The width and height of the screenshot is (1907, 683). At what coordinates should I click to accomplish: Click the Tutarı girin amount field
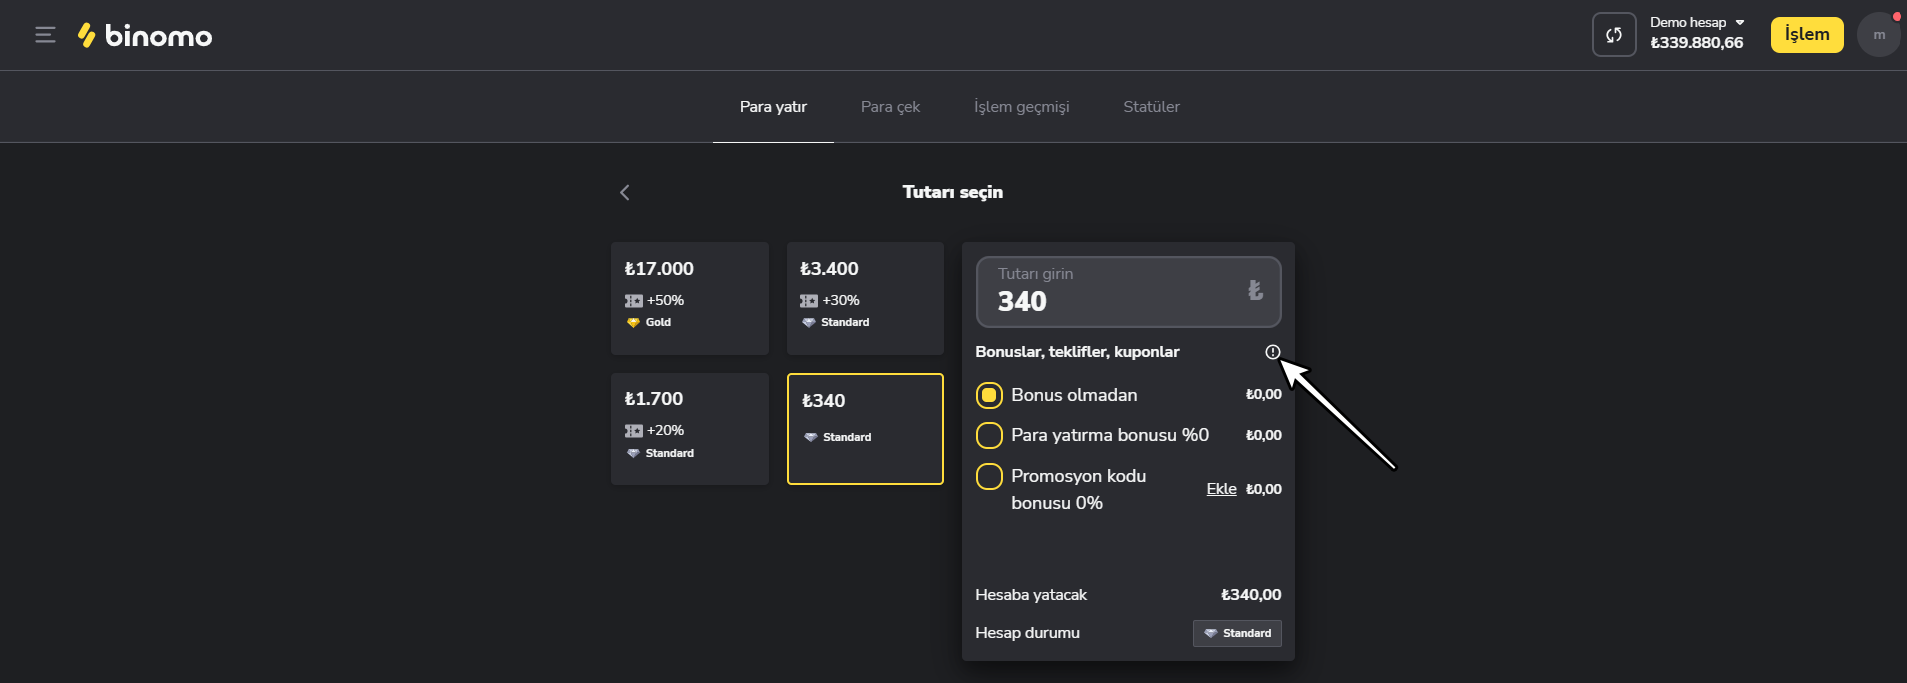pyautogui.click(x=1110, y=292)
